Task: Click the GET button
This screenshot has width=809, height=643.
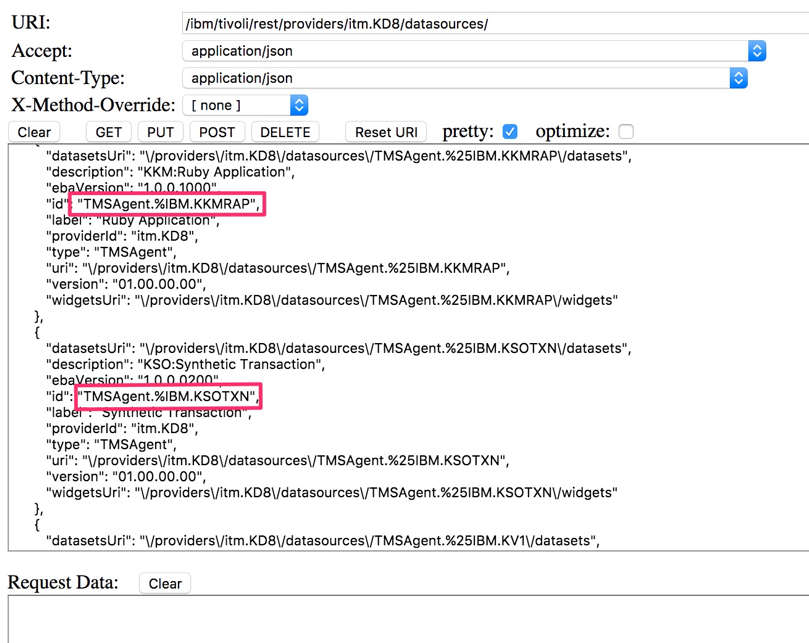Action: (x=108, y=132)
